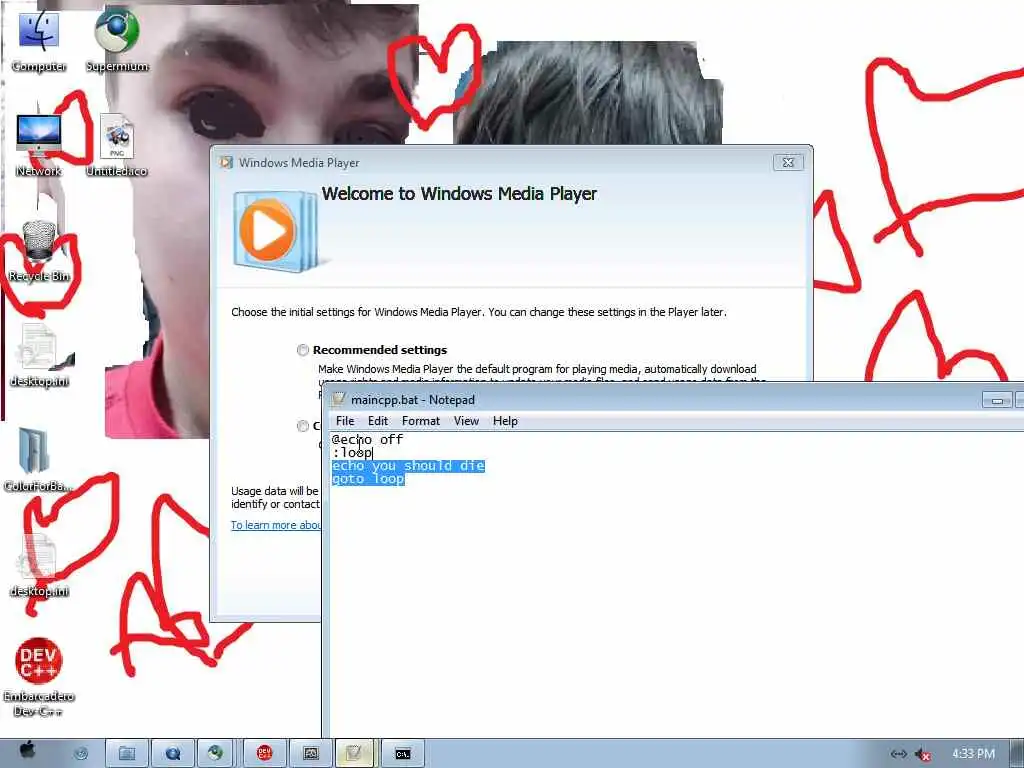1024x768 pixels.
Task: Open the File menu in Notepad
Action: coord(345,421)
